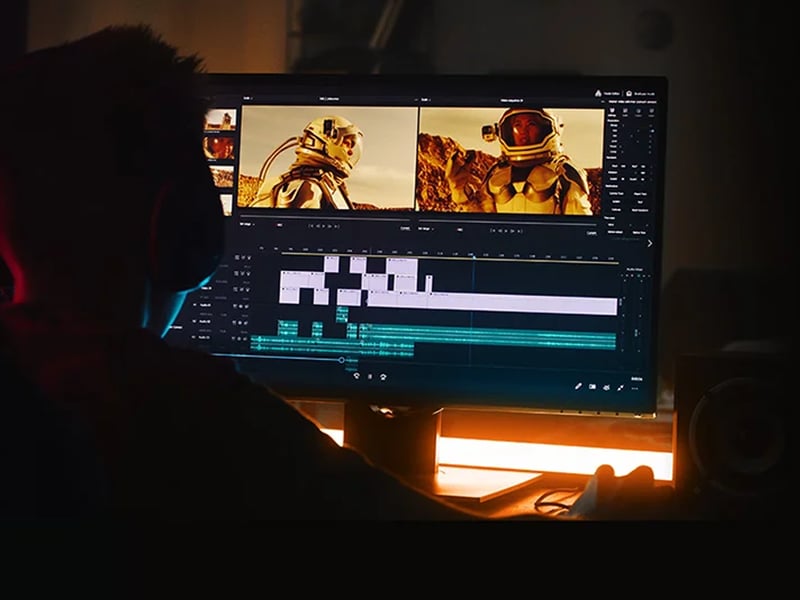Open the dropdown below the source viewer
800x600 pixels.
click(247, 223)
